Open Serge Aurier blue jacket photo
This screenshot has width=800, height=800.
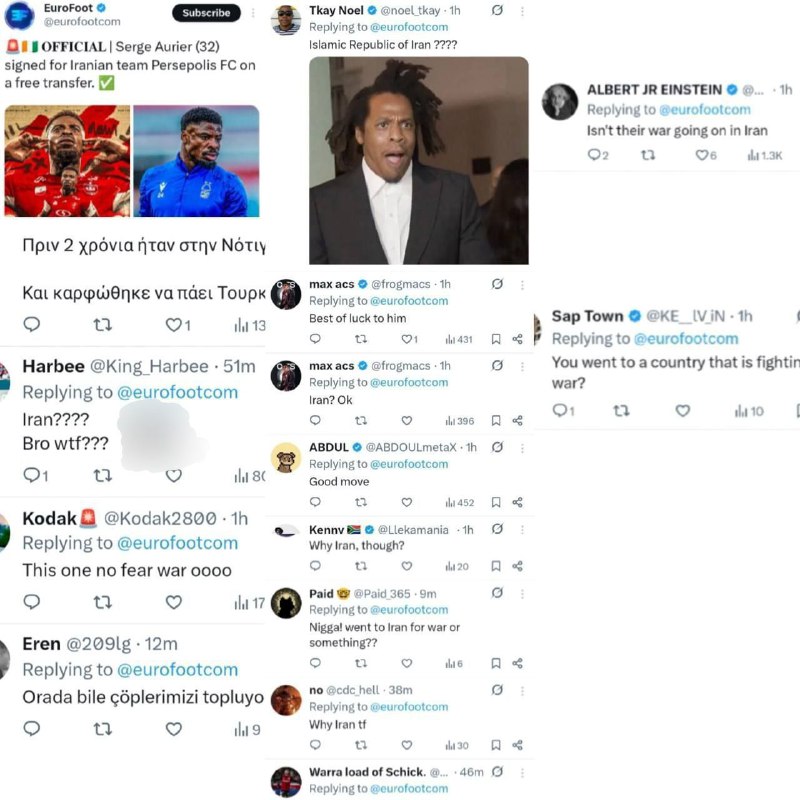(196, 161)
